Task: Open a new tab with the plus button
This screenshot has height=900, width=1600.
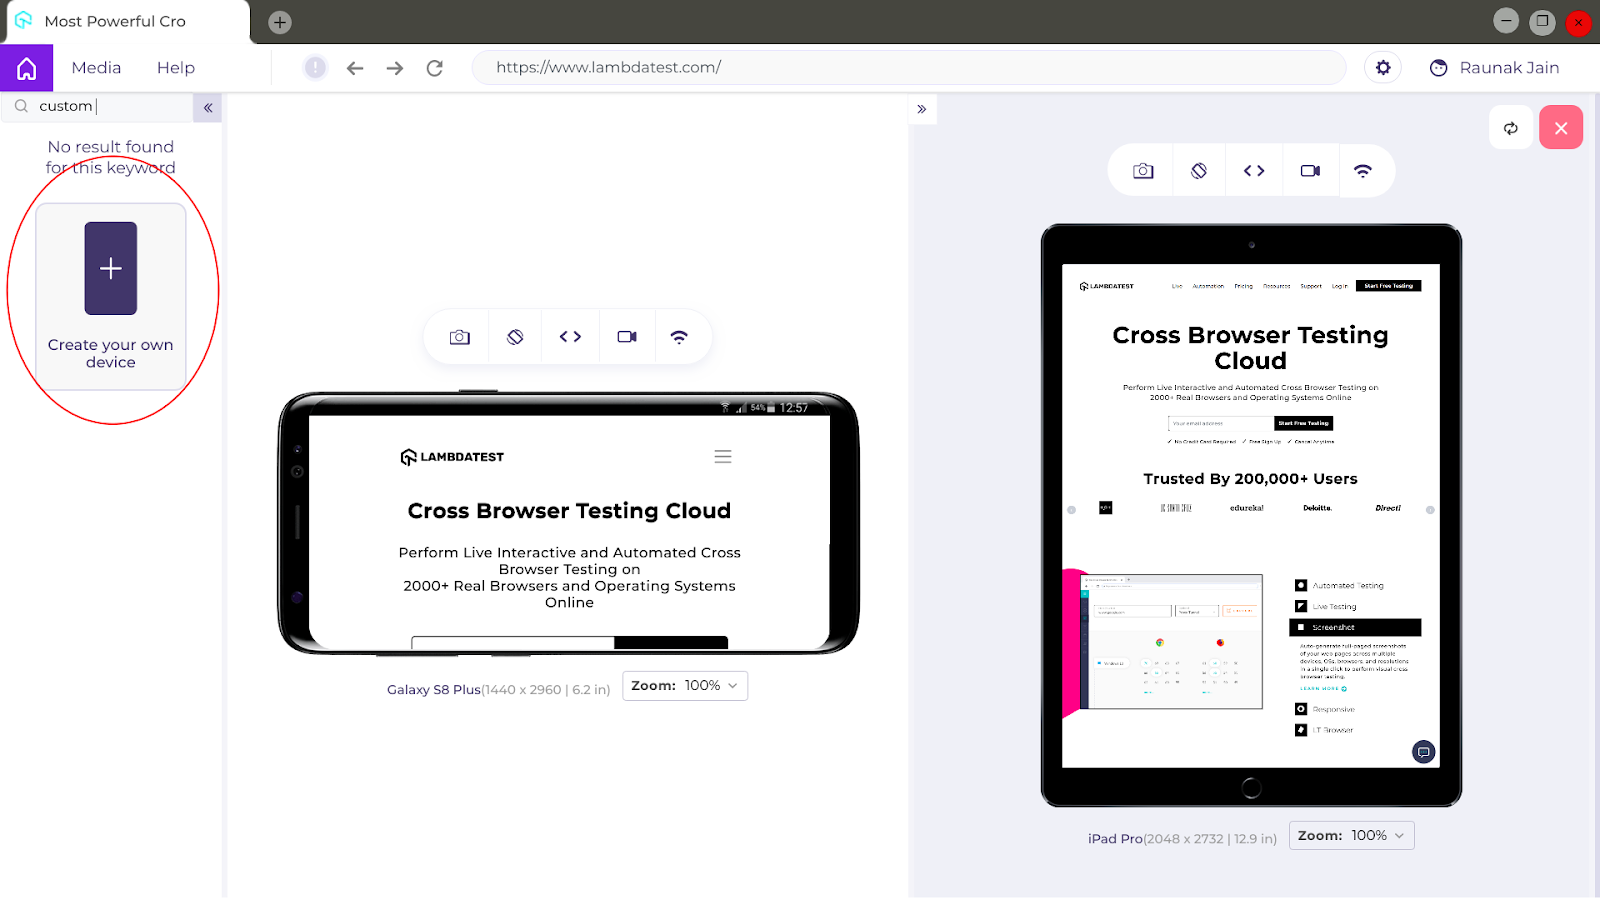Action: [x=280, y=22]
